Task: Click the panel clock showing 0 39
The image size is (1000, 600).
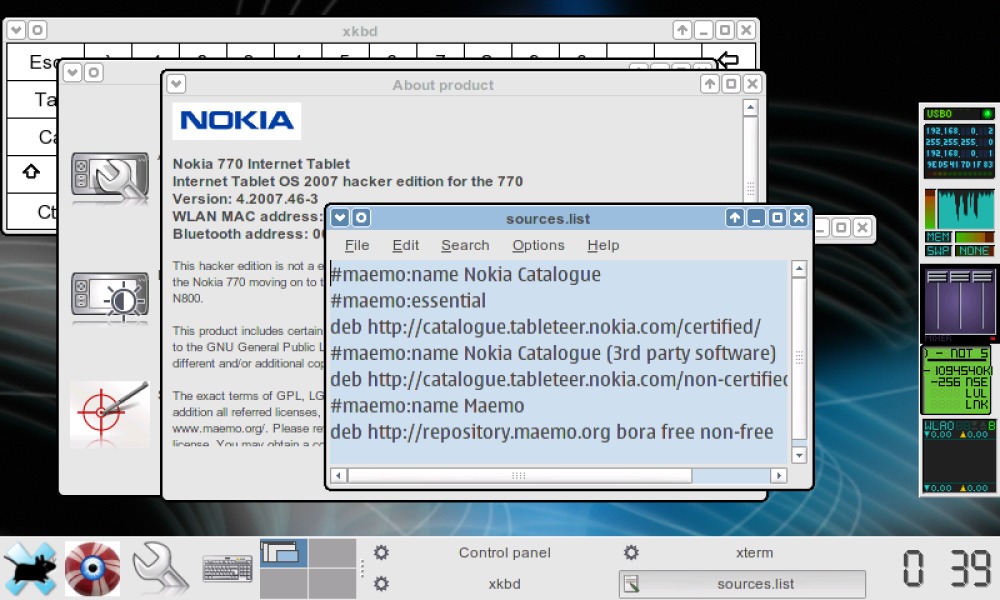Action: tap(946, 568)
